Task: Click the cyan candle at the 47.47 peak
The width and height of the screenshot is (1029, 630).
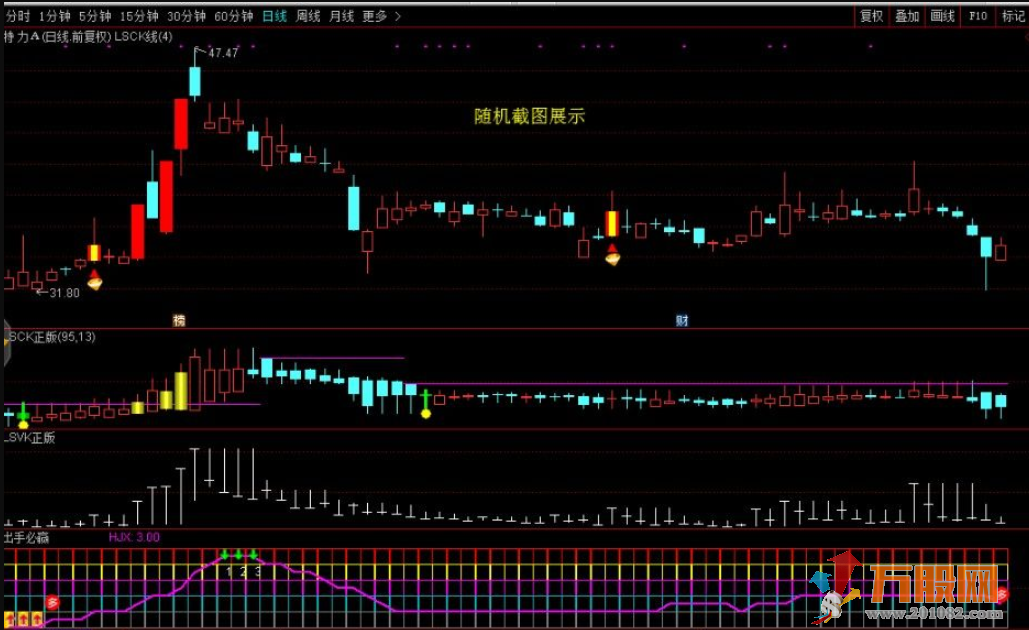Action: [x=195, y=82]
